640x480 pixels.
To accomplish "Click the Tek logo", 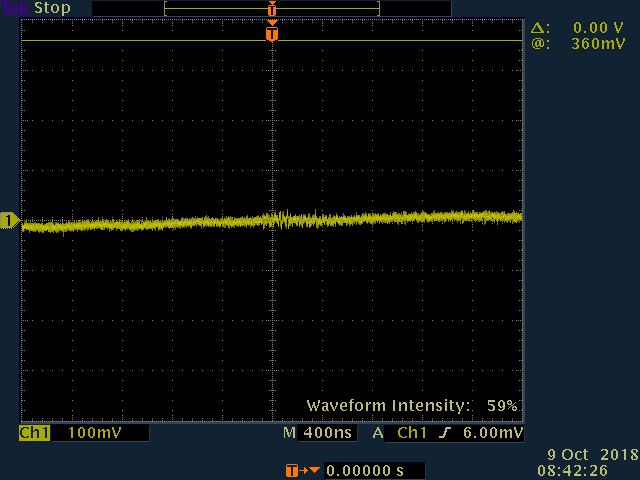I will (16, 8).
